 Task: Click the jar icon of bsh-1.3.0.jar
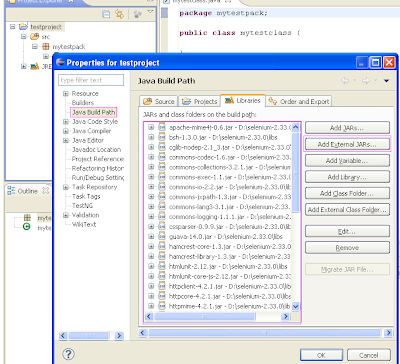[162, 137]
